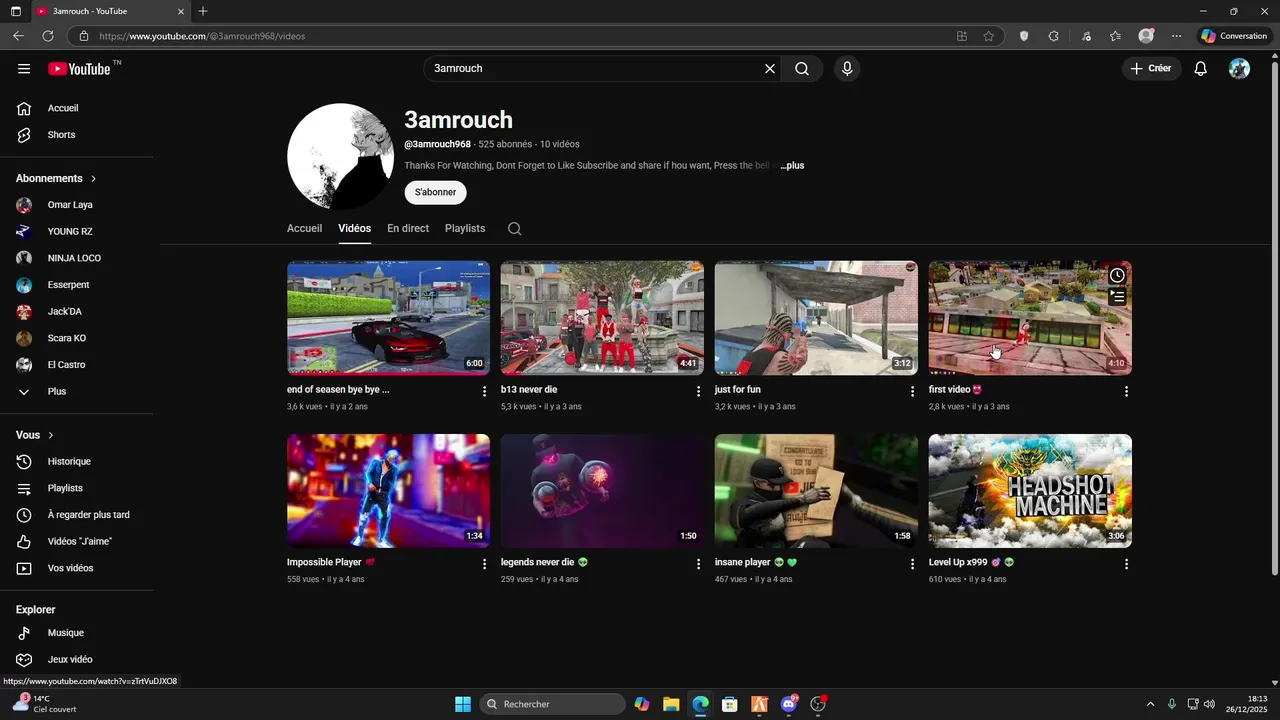This screenshot has width=1280, height=720.
Task: Open Discord from taskbar
Action: (789, 704)
